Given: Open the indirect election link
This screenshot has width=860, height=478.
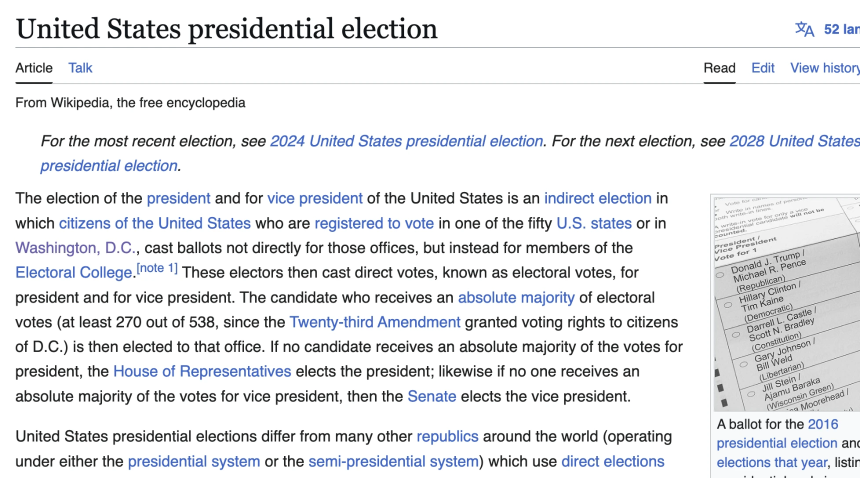Looking at the screenshot, I should [x=598, y=198].
